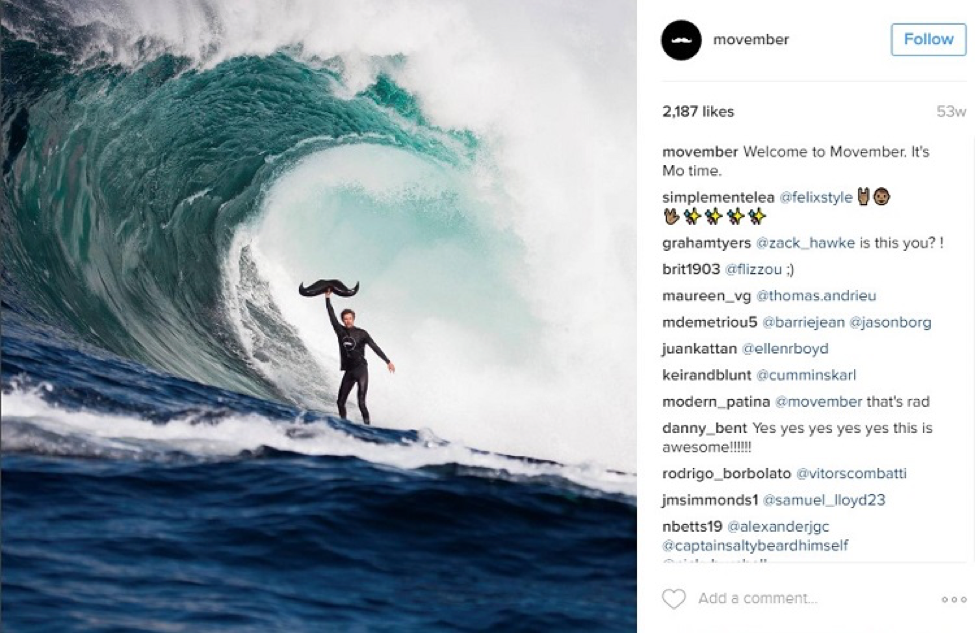Open the @ellenrboyd mention
Screen dimensions: 975x633
pyautogui.click(x=785, y=349)
